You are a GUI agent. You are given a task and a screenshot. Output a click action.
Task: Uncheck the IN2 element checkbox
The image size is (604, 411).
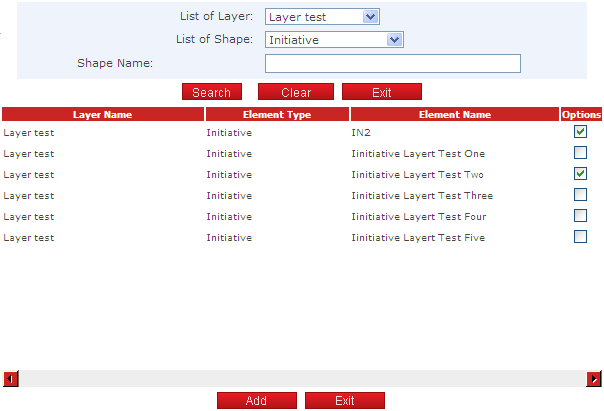[x=580, y=132]
